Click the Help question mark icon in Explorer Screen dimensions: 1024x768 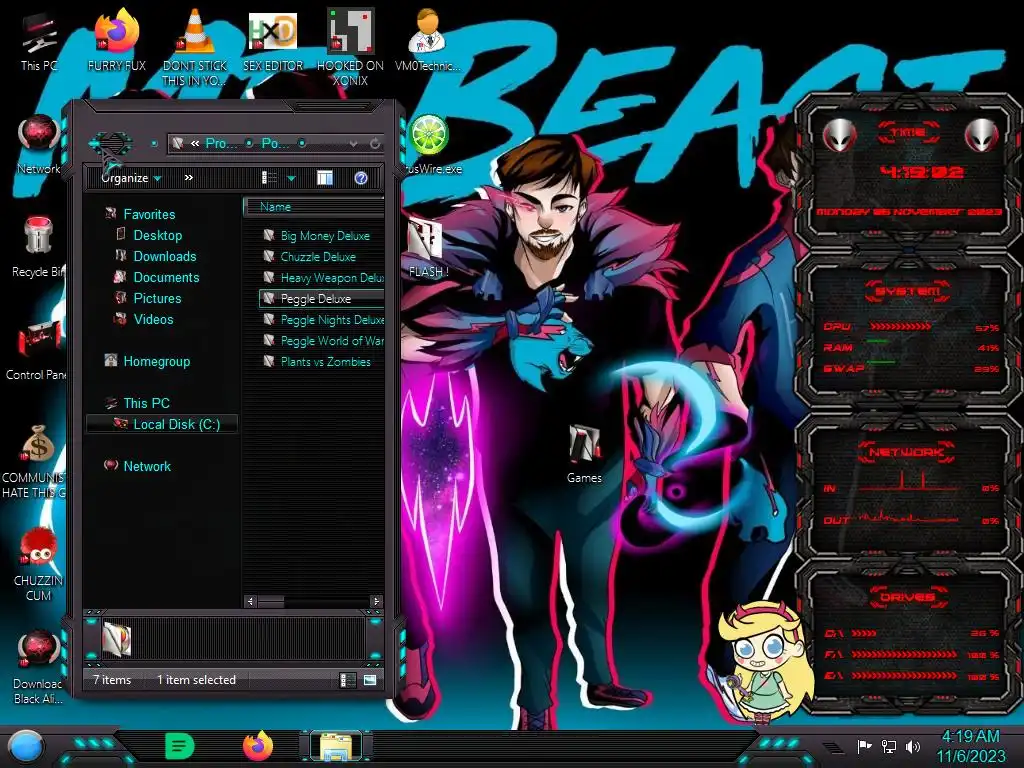[360, 178]
